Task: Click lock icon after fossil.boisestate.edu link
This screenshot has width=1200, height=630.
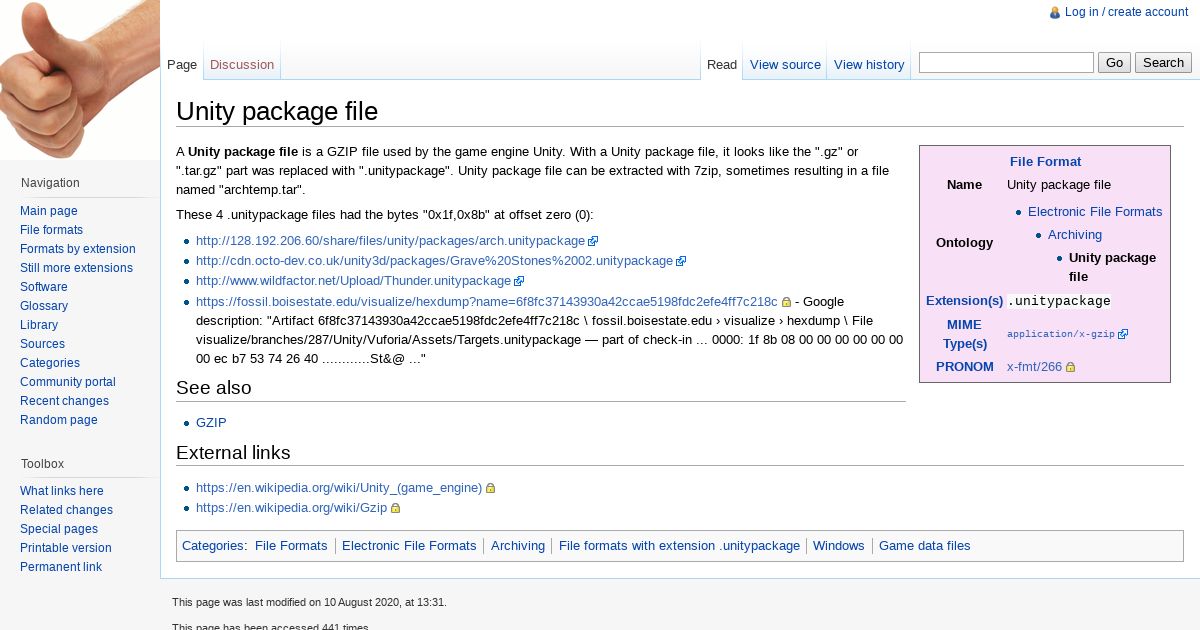Action: [x=786, y=302]
